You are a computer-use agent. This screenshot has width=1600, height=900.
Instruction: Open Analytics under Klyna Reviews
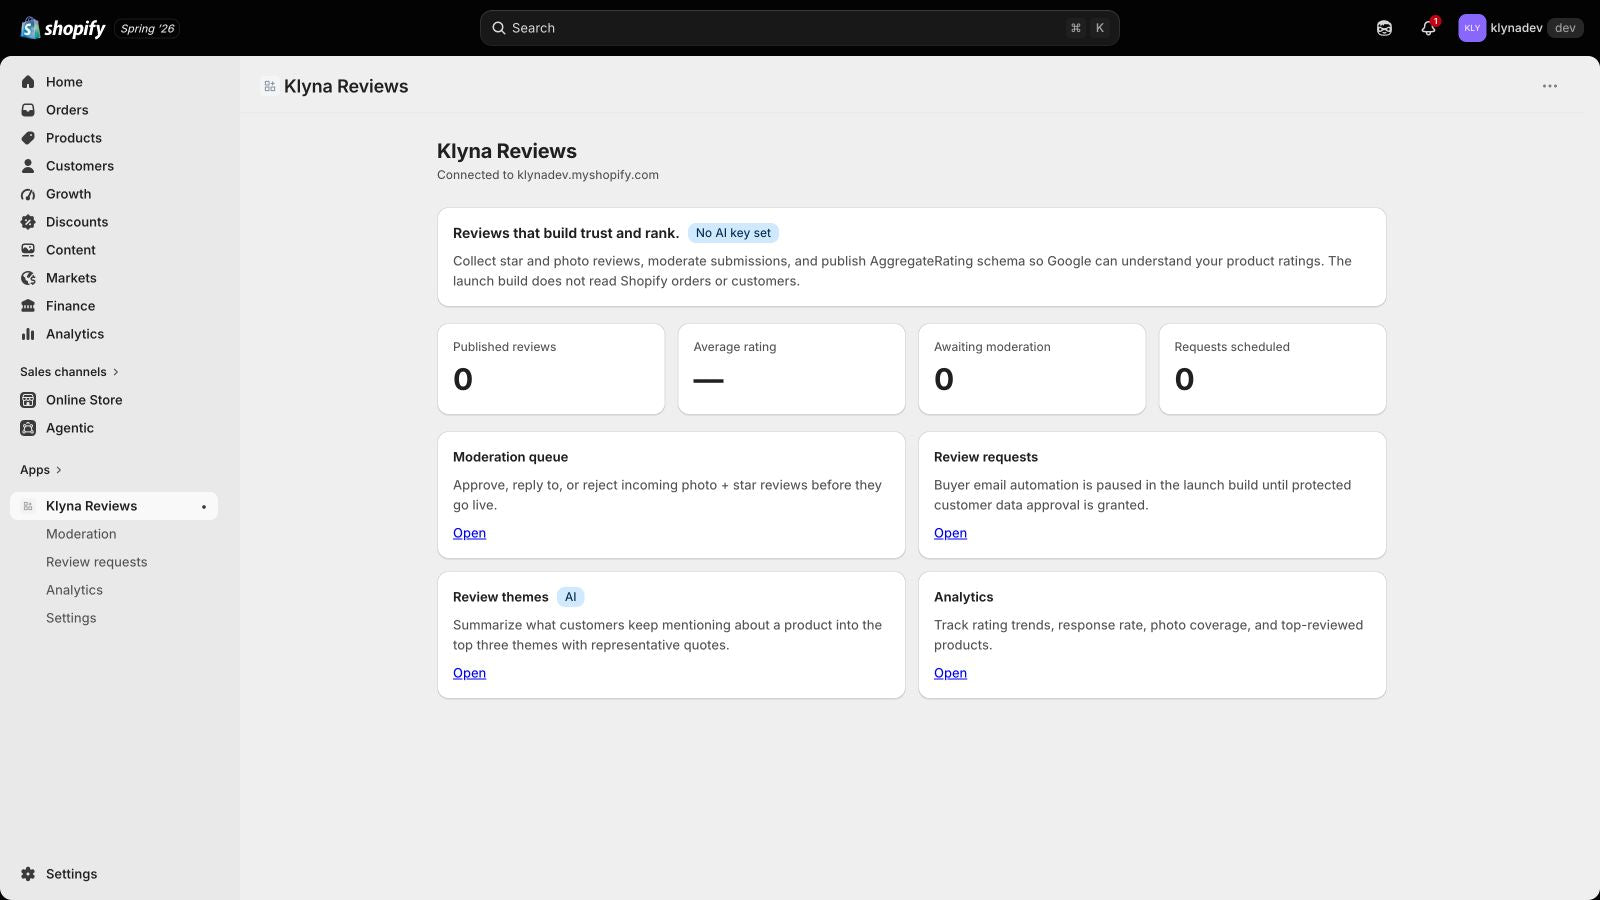[x=74, y=590]
